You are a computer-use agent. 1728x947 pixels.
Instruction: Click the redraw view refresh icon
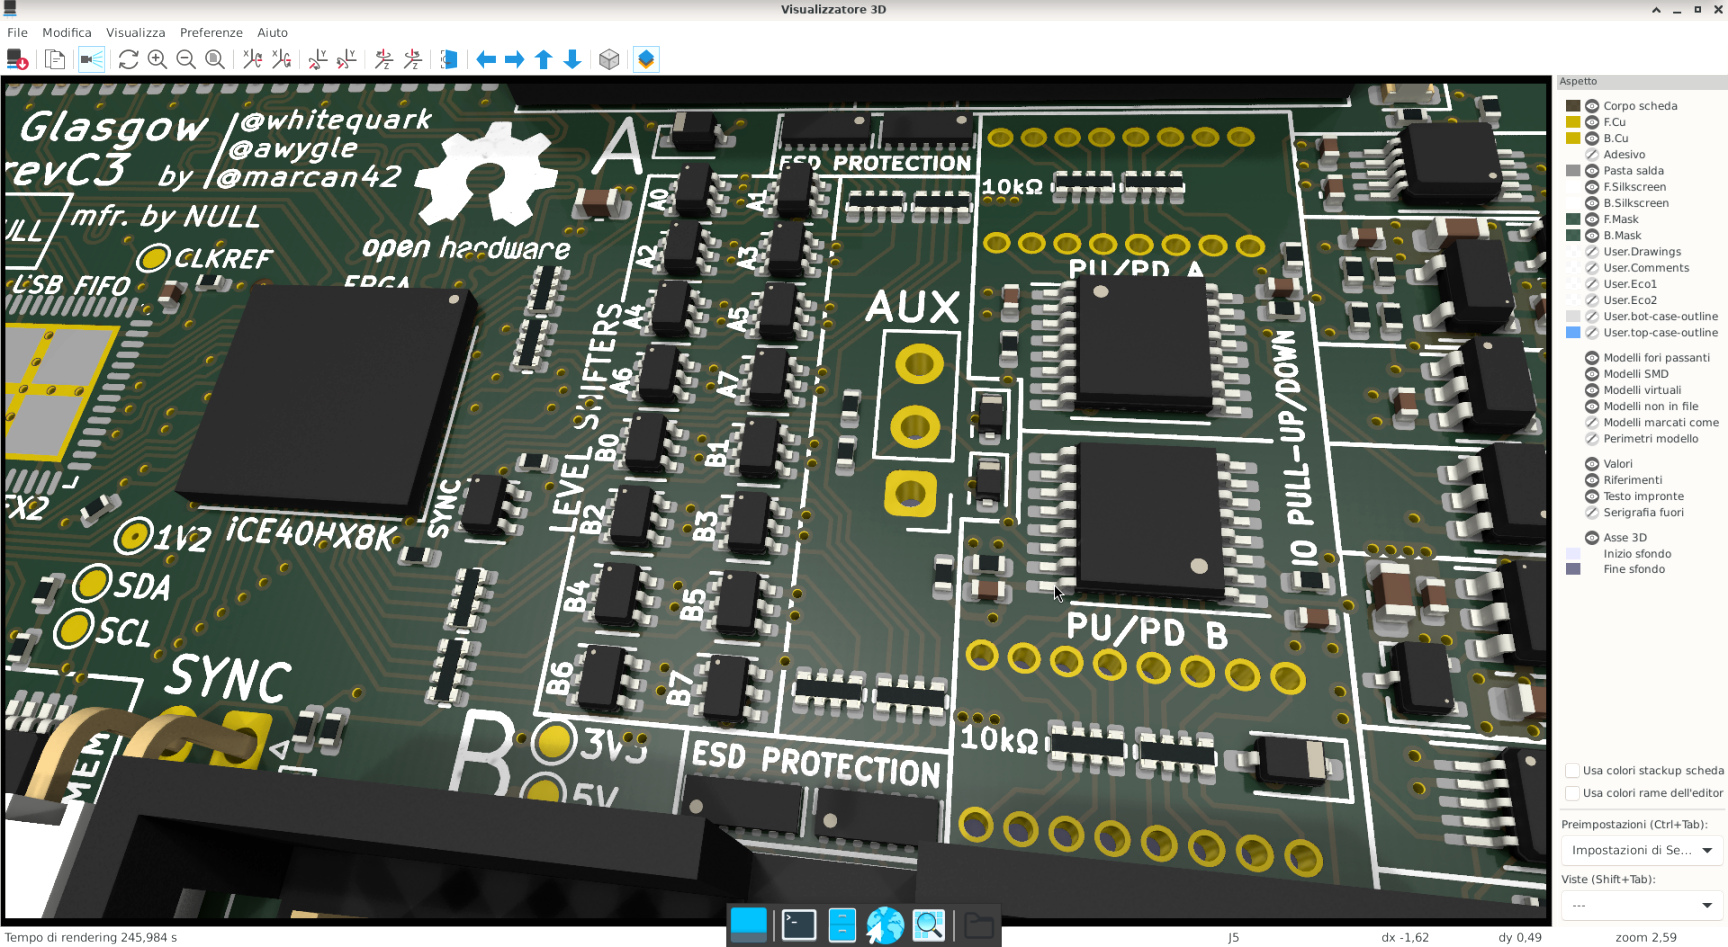coord(128,60)
